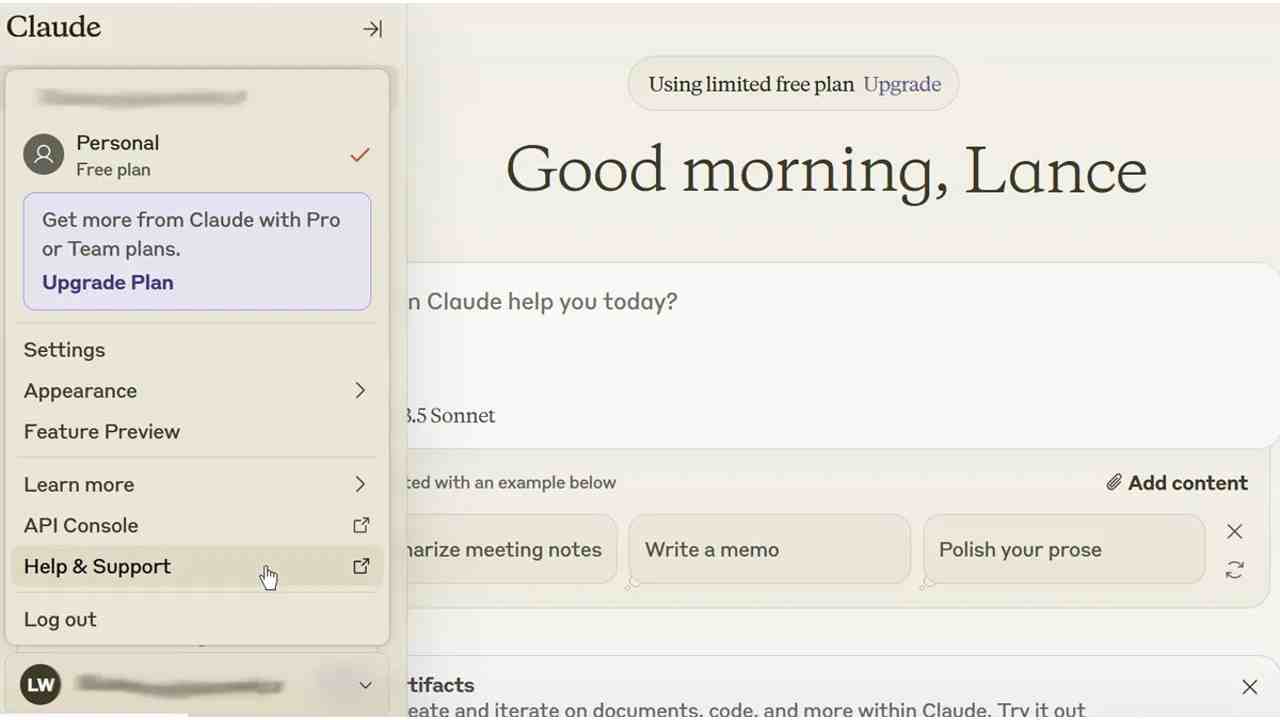Toggle the account menu chevron at bottom
1280x720 pixels.
tap(365, 685)
